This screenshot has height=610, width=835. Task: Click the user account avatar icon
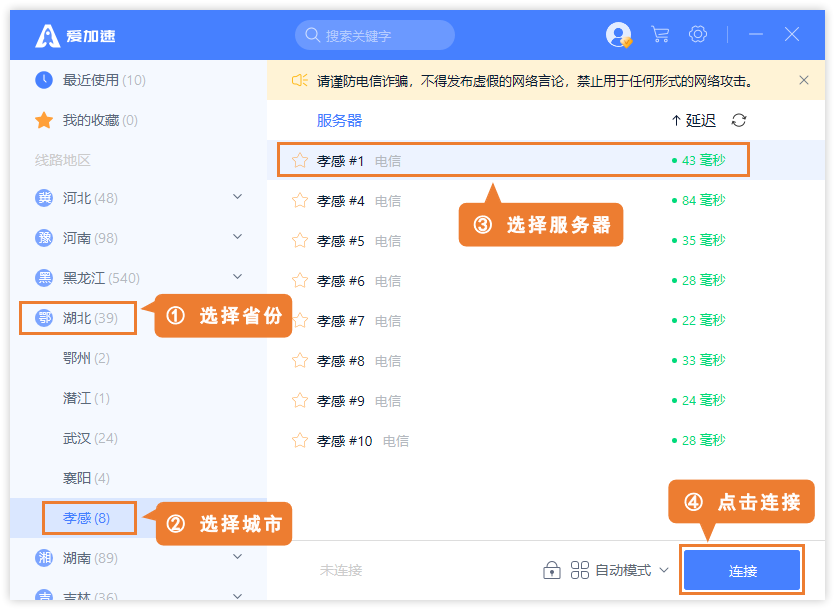(619, 35)
